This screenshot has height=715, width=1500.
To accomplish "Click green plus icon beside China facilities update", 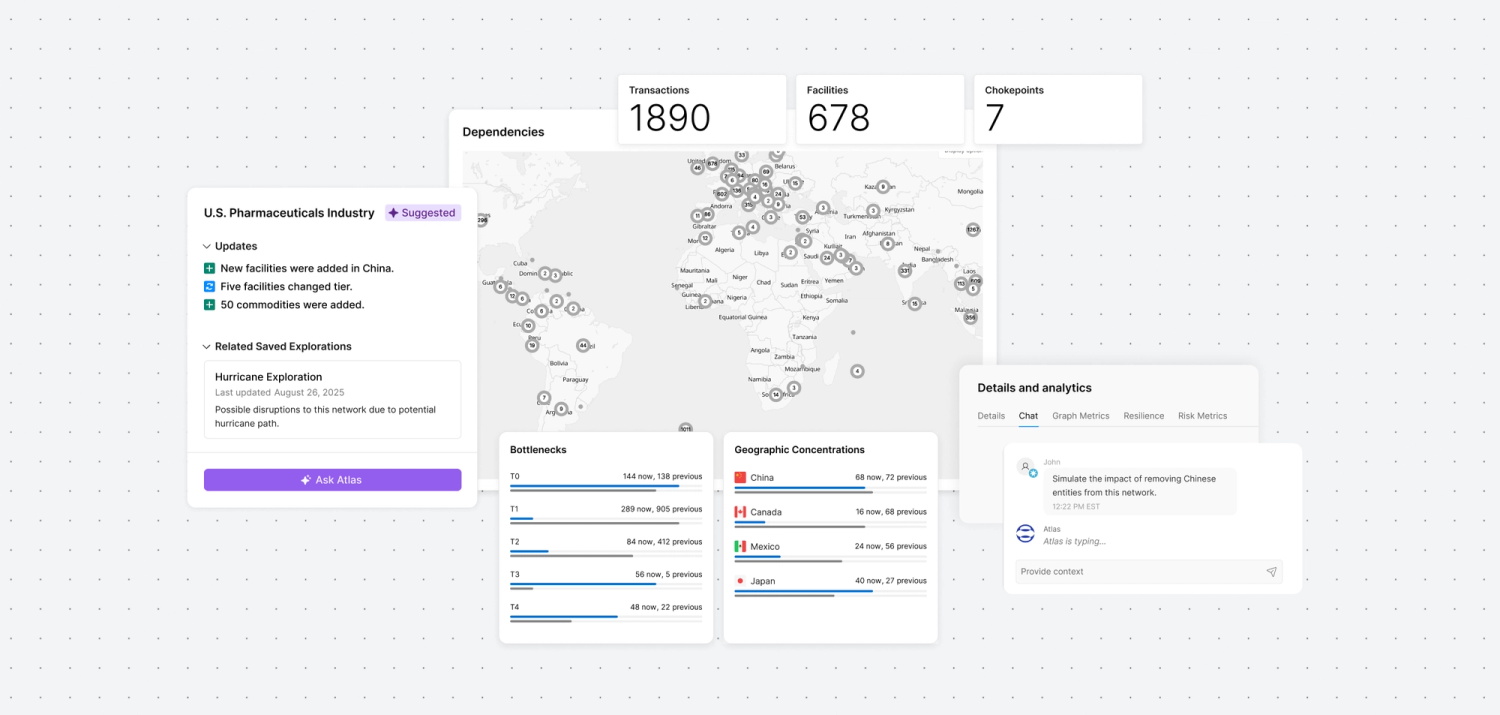I will (209, 268).
